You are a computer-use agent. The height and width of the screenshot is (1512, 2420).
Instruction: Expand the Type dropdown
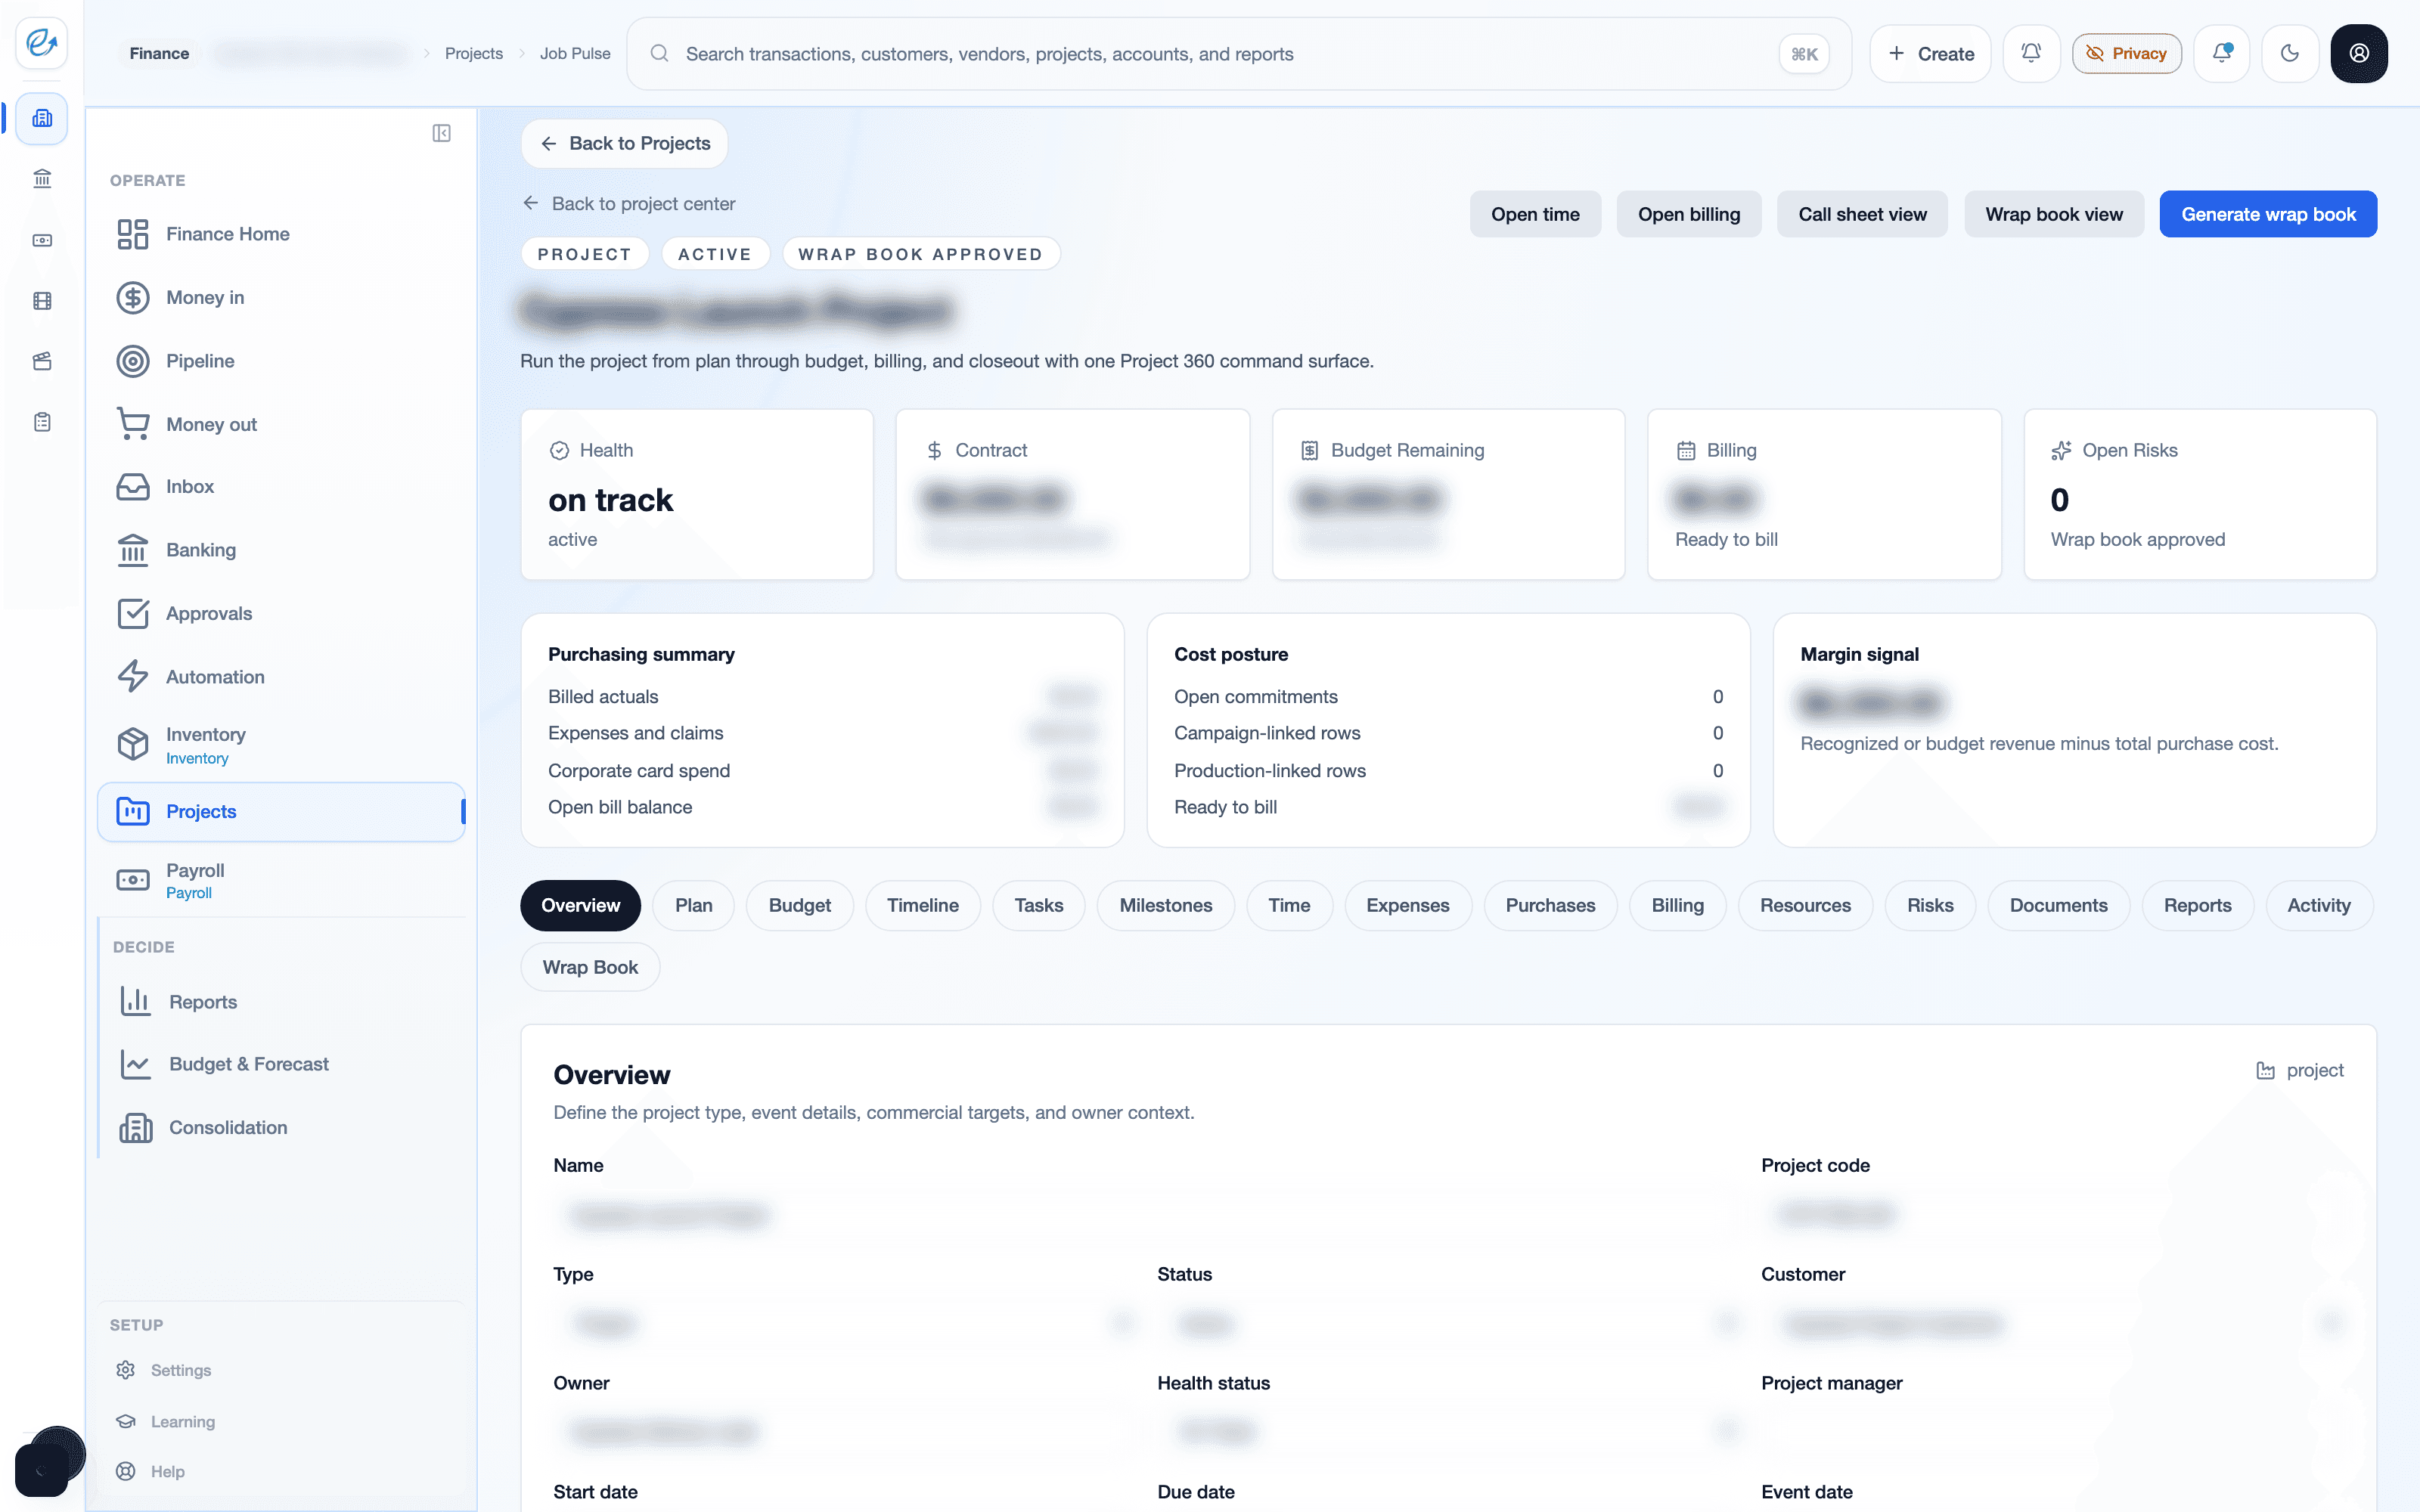tap(846, 1324)
